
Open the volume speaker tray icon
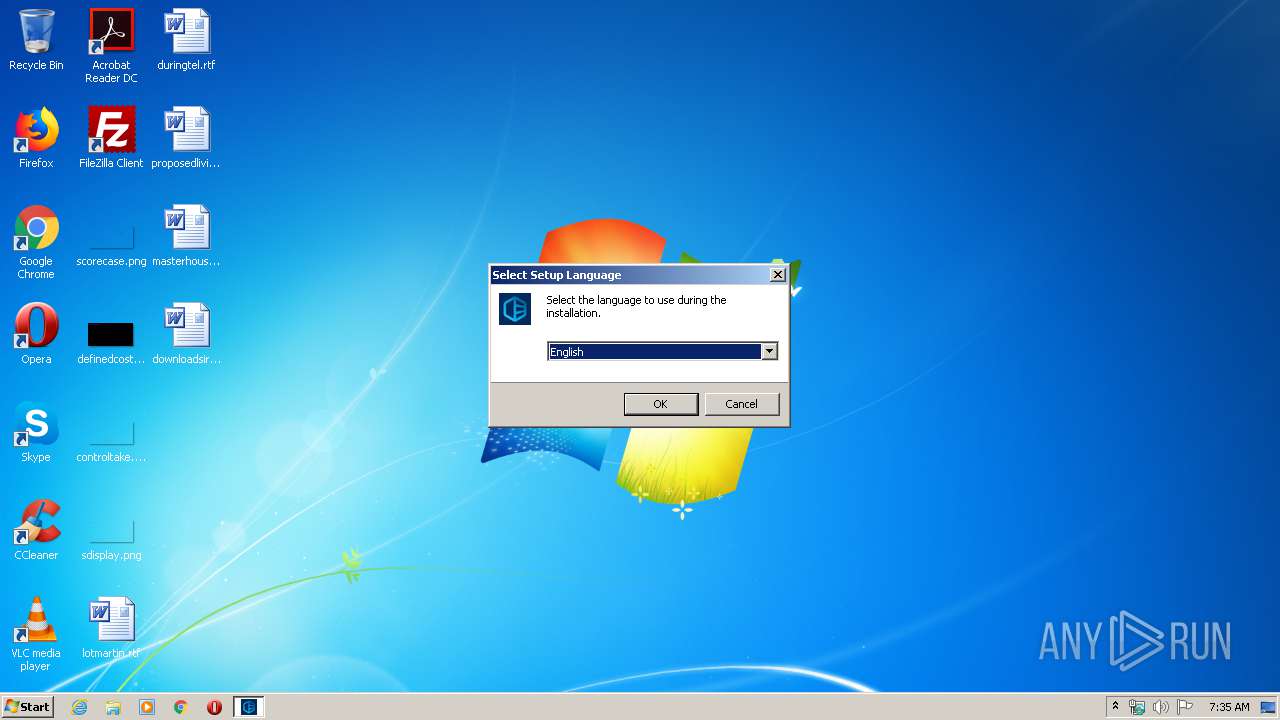click(x=1160, y=707)
